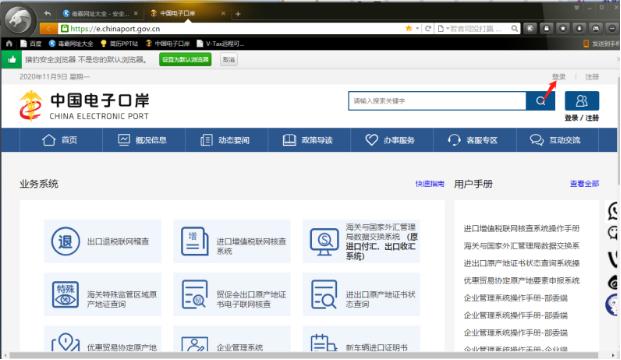Click the lock toolbar button

click(x=547, y=28)
